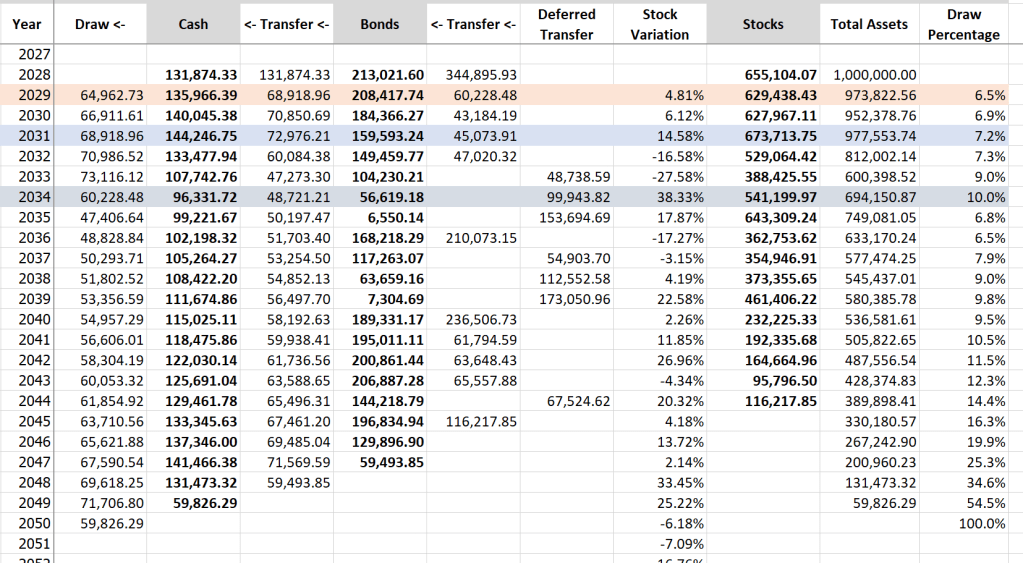Click the 655,104.07 stocks cell

click(781, 75)
